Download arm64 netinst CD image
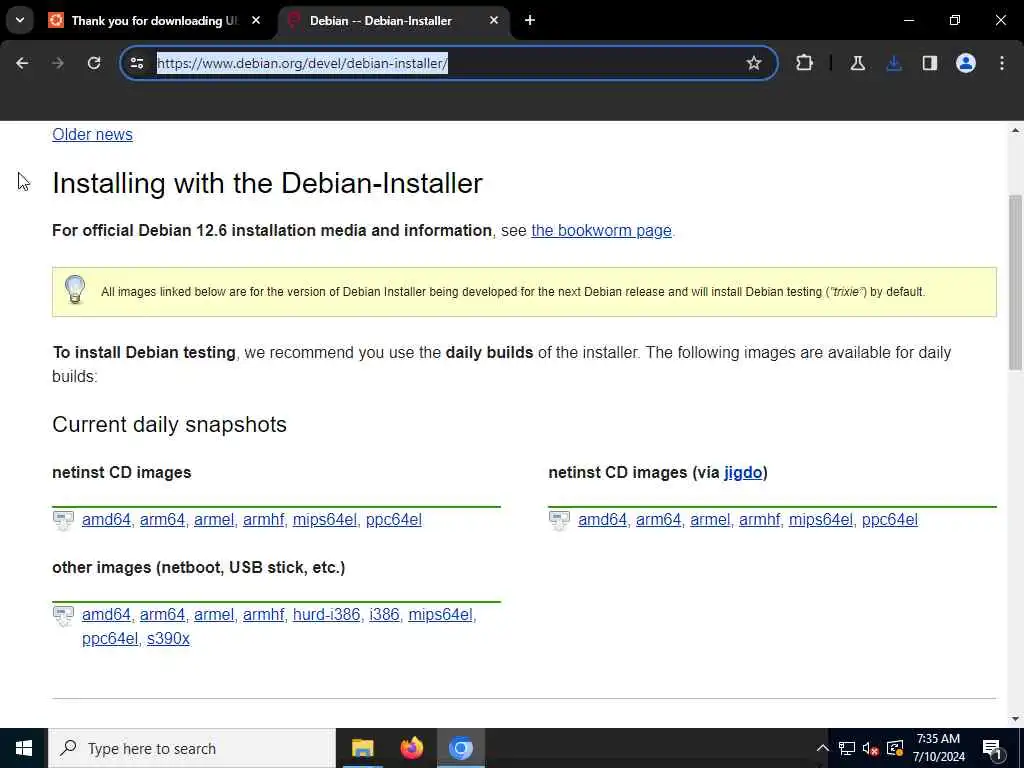This screenshot has height=768, width=1024. point(163,520)
